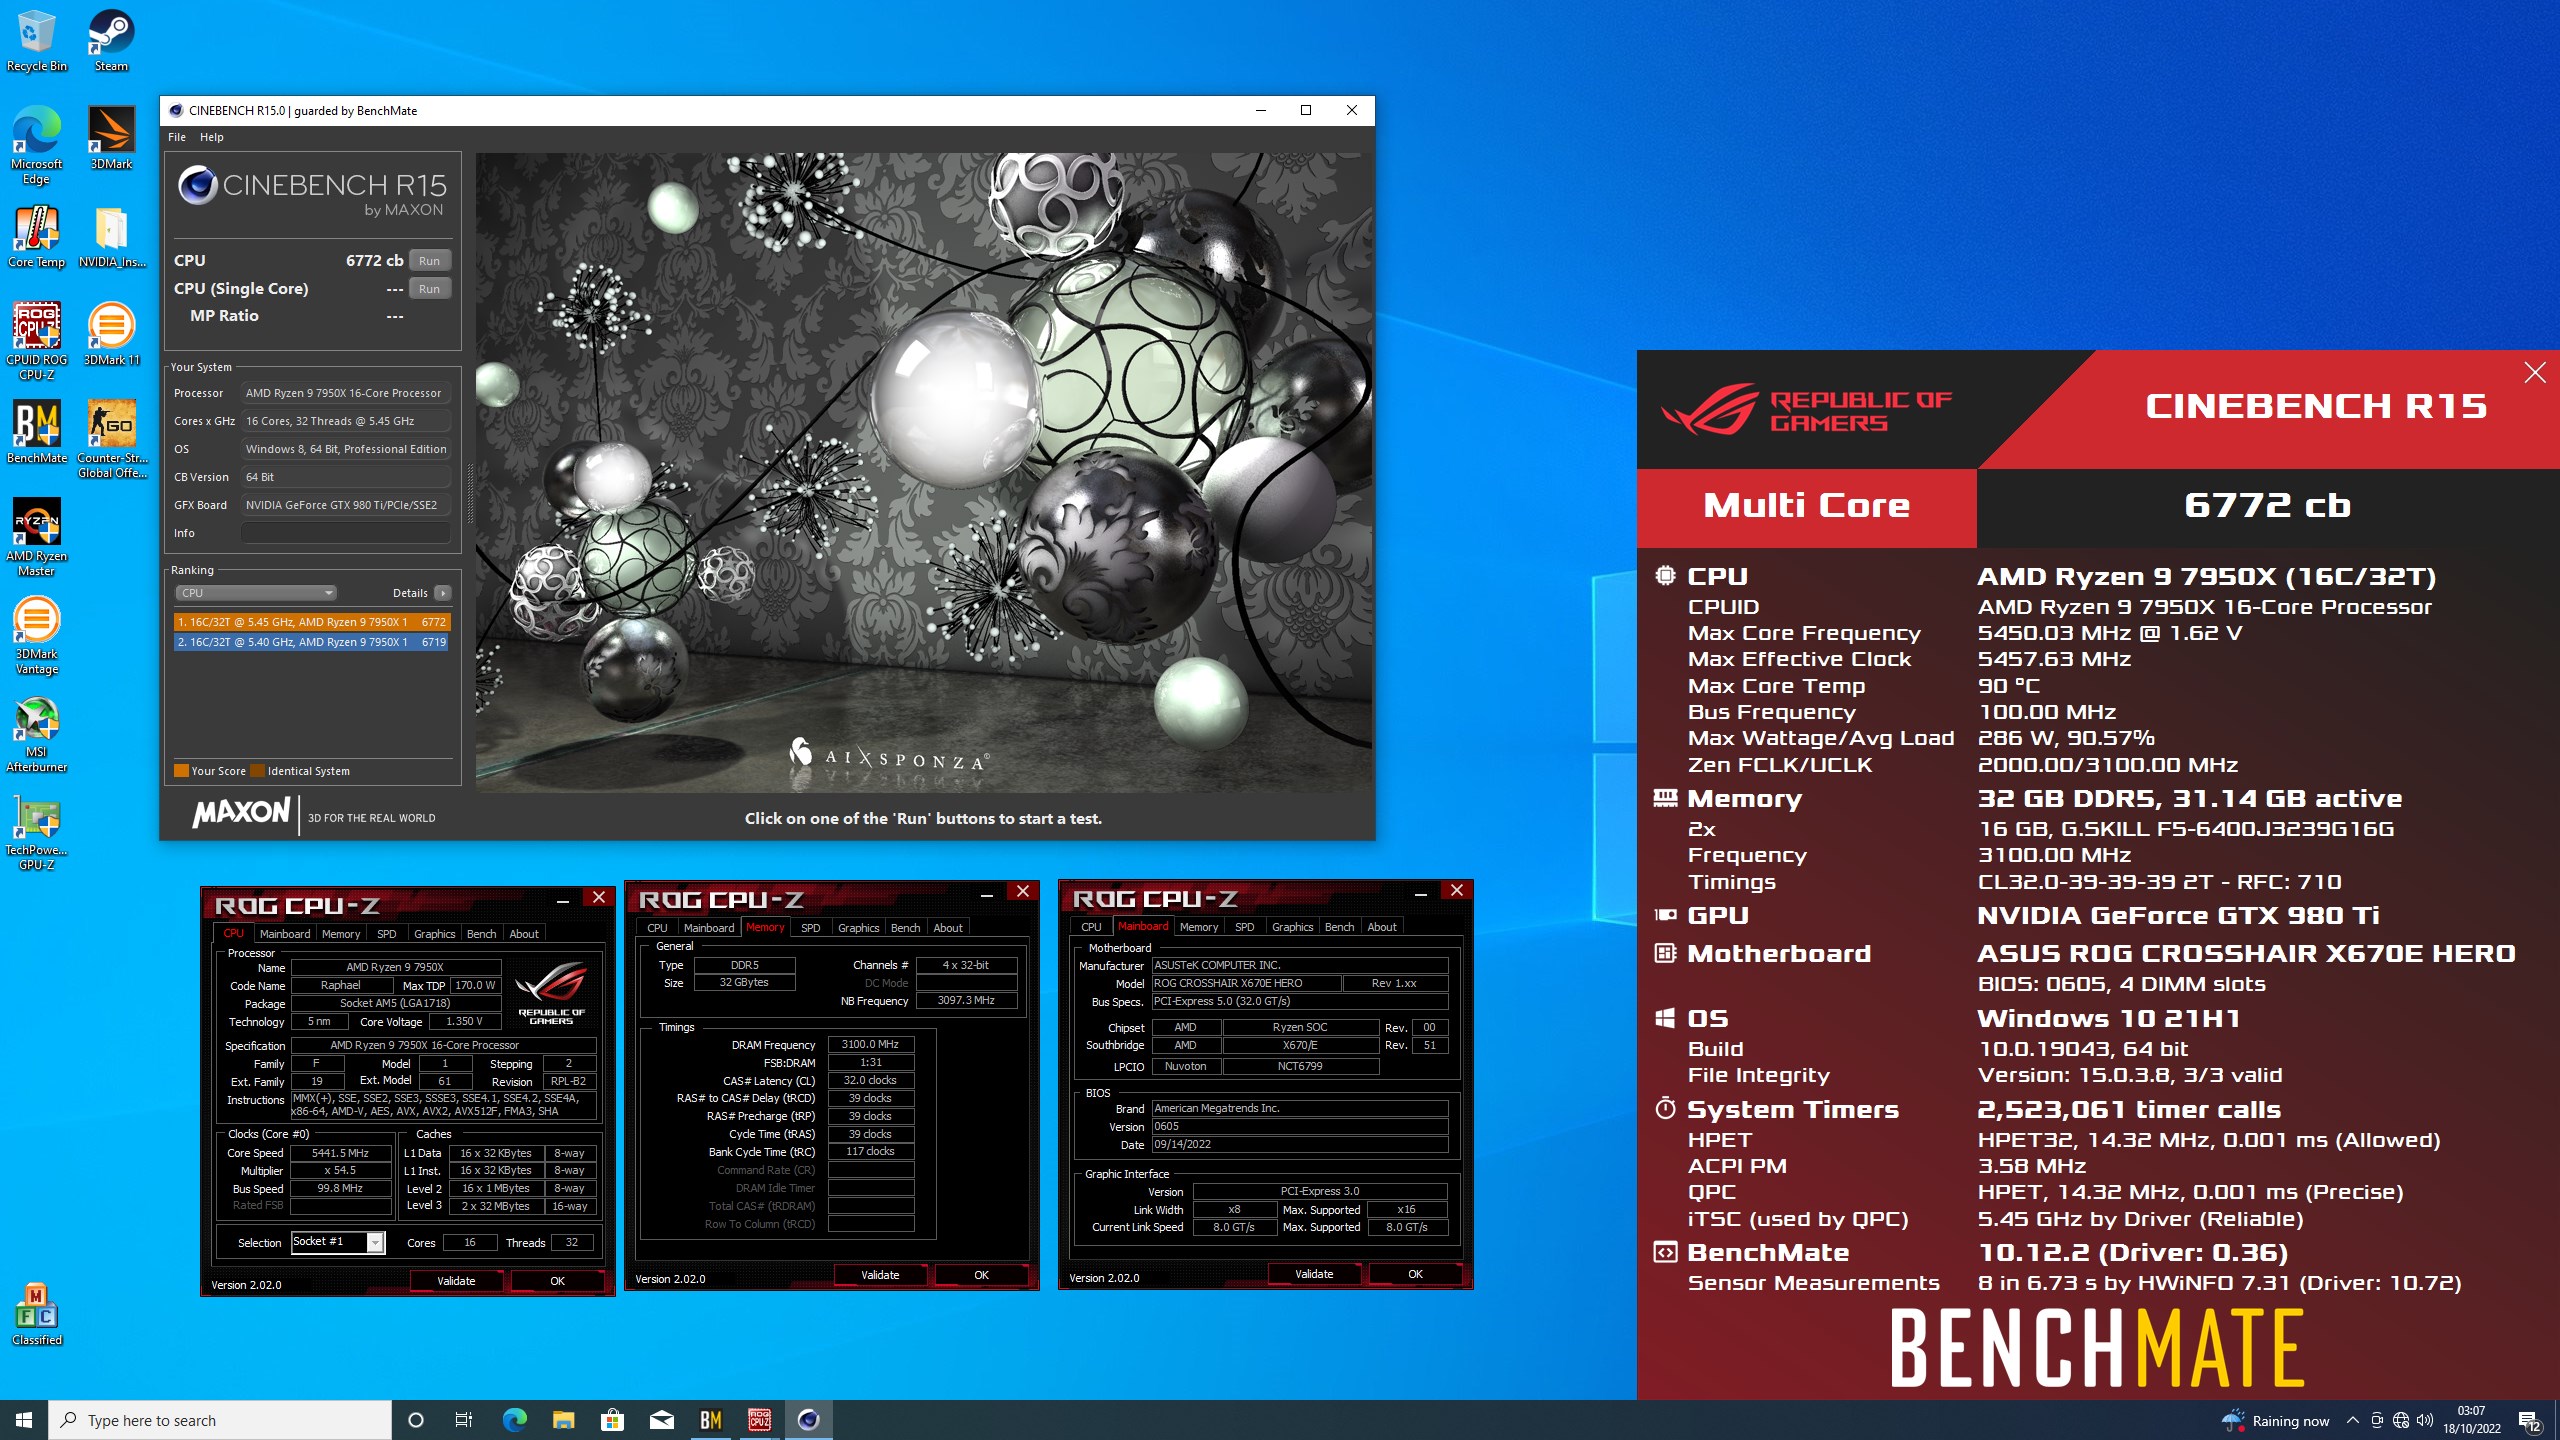Viewport: 2560px width, 1440px height.
Task: Click Validate in Memory CPU-Z window
Action: pyautogui.click(x=880, y=1275)
